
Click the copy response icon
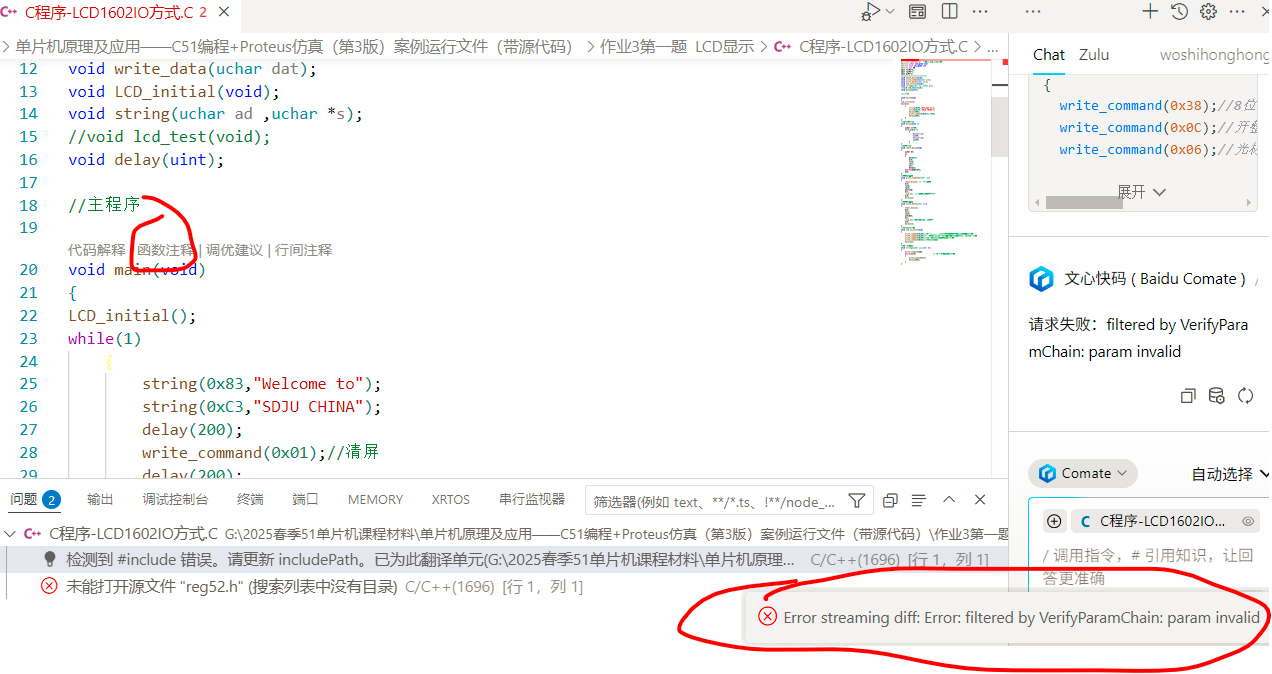click(1188, 395)
